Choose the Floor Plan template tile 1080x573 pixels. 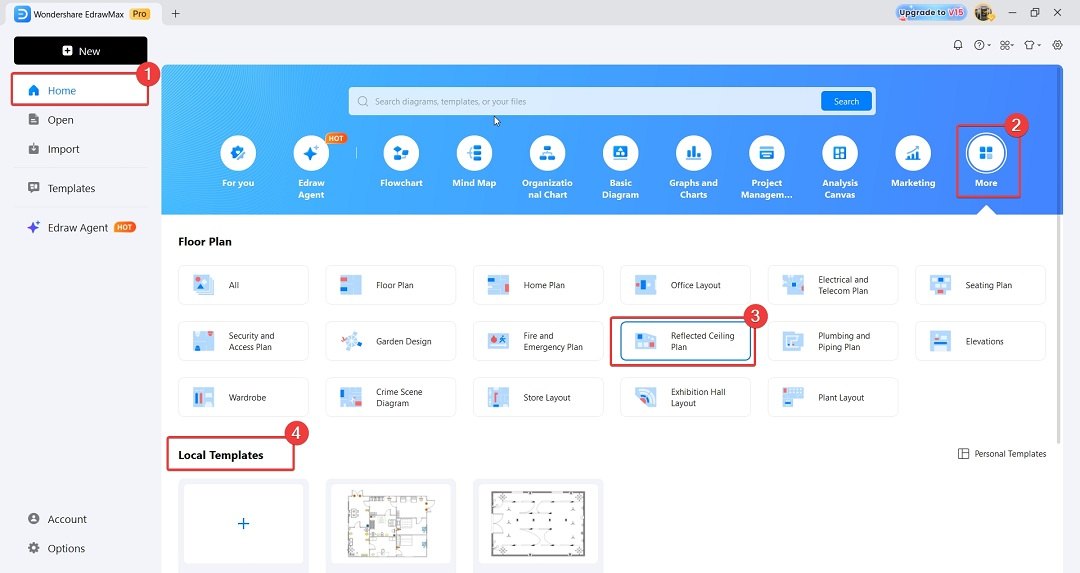coord(391,285)
